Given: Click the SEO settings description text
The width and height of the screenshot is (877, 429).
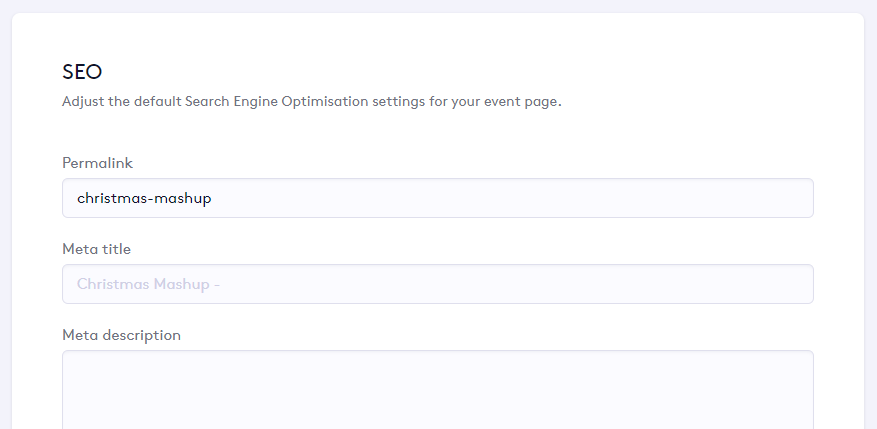Looking at the screenshot, I should [311, 102].
